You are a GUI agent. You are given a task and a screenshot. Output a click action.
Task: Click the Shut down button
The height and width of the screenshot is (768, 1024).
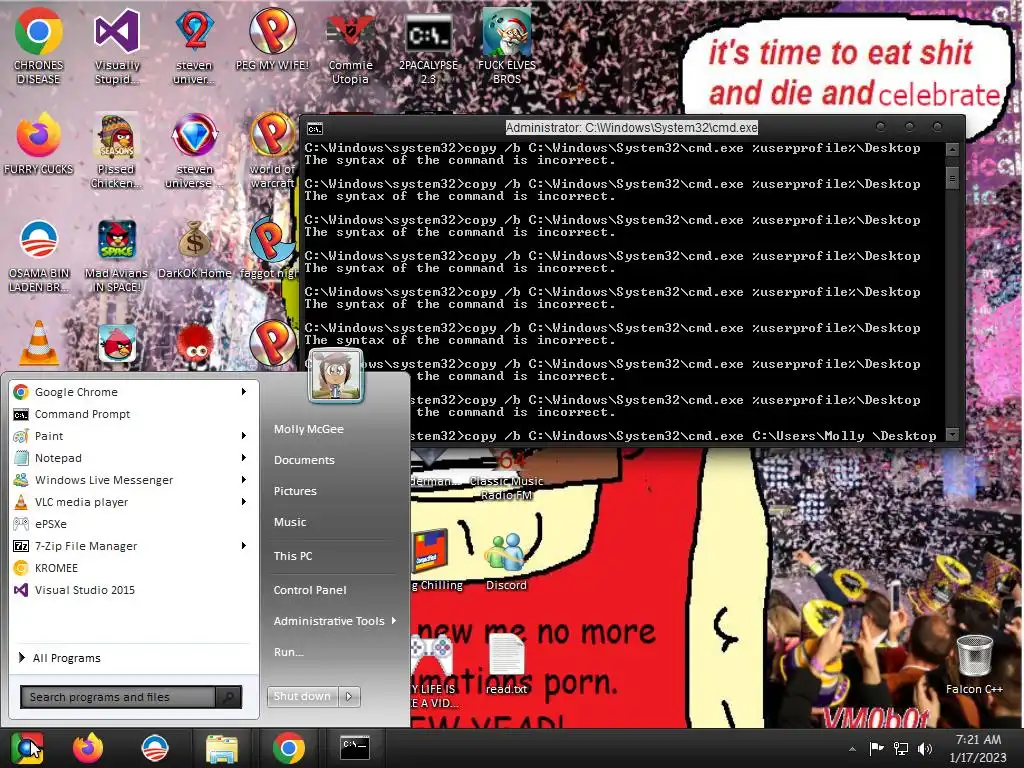pyautogui.click(x=302, y=697)
